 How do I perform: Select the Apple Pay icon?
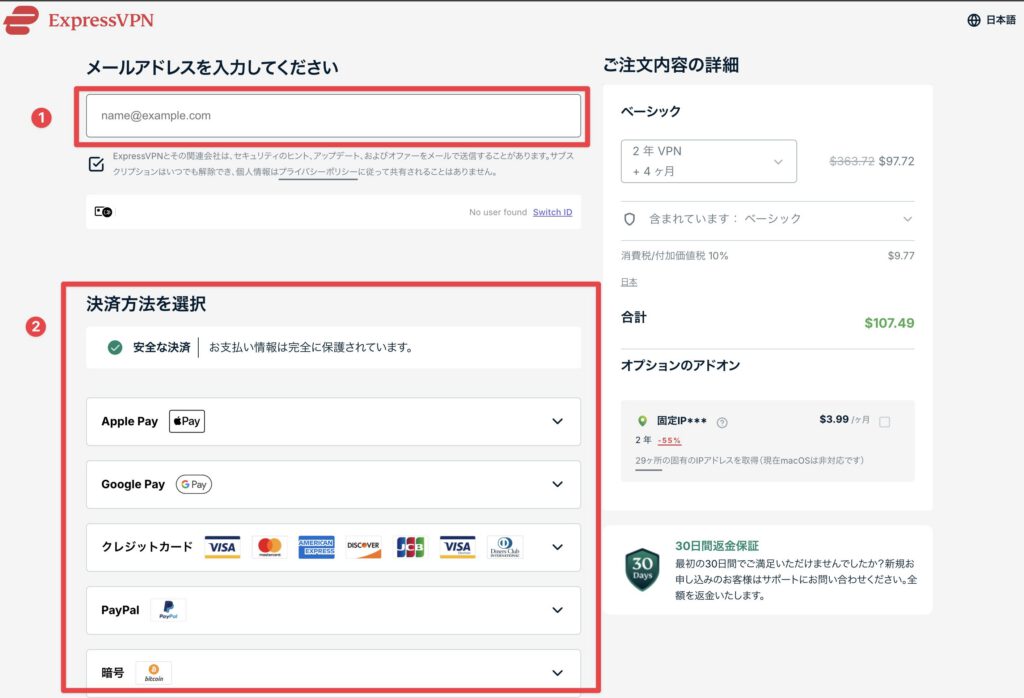click(186, 421)
